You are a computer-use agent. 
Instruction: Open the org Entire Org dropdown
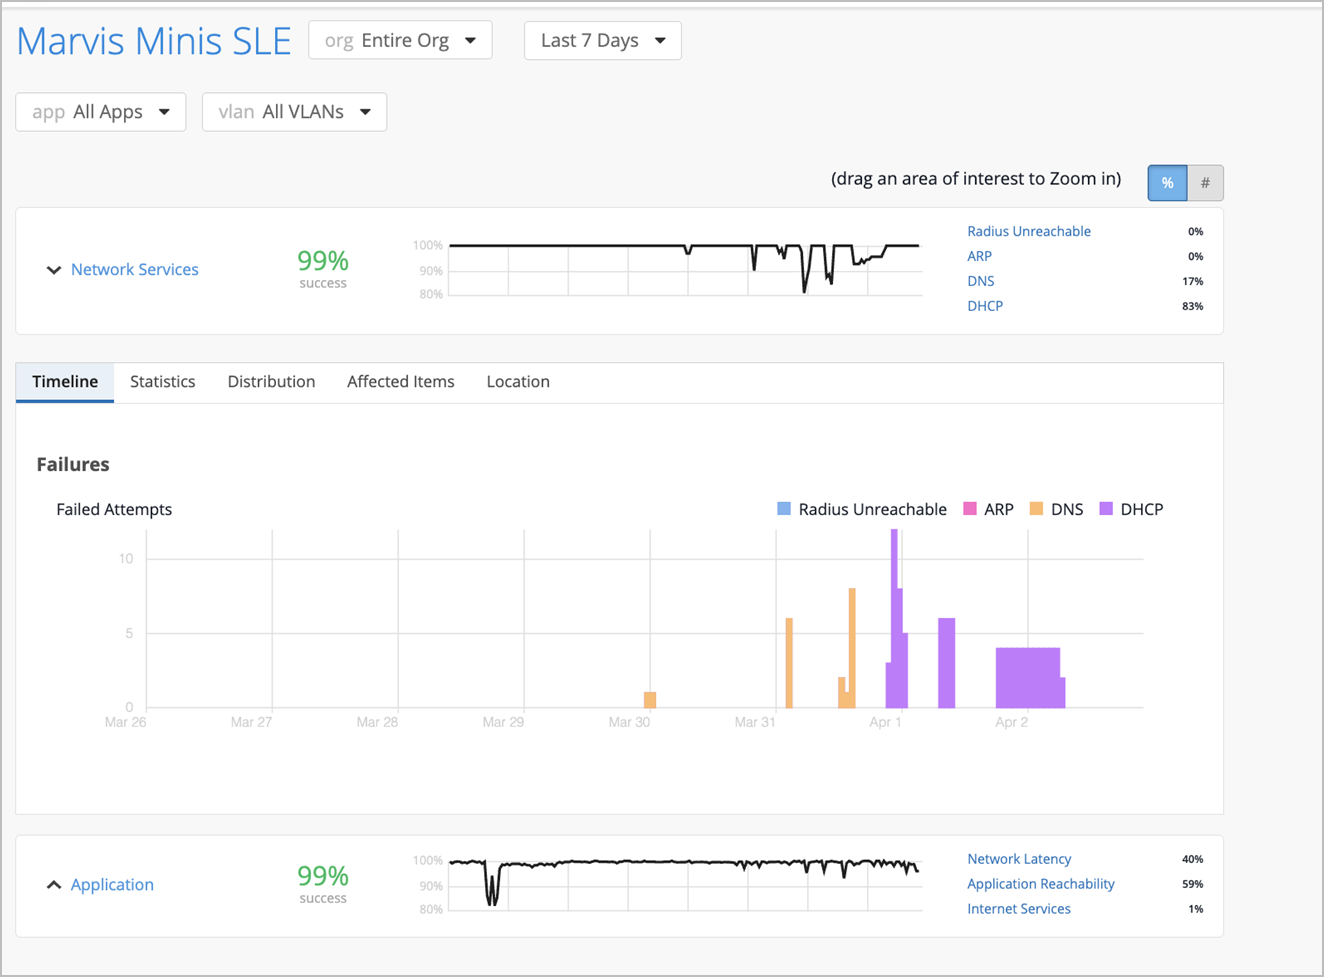(400, 41)
